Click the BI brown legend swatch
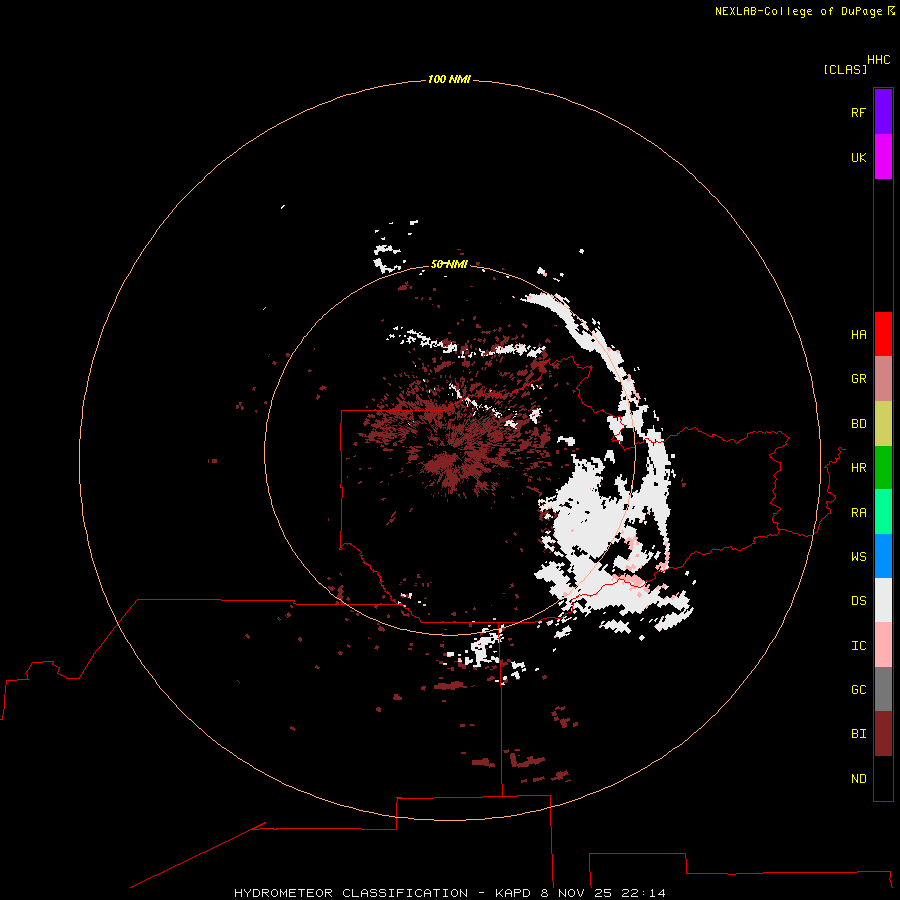The width and height of the screenshot is (900, 900). click(883, 734)
